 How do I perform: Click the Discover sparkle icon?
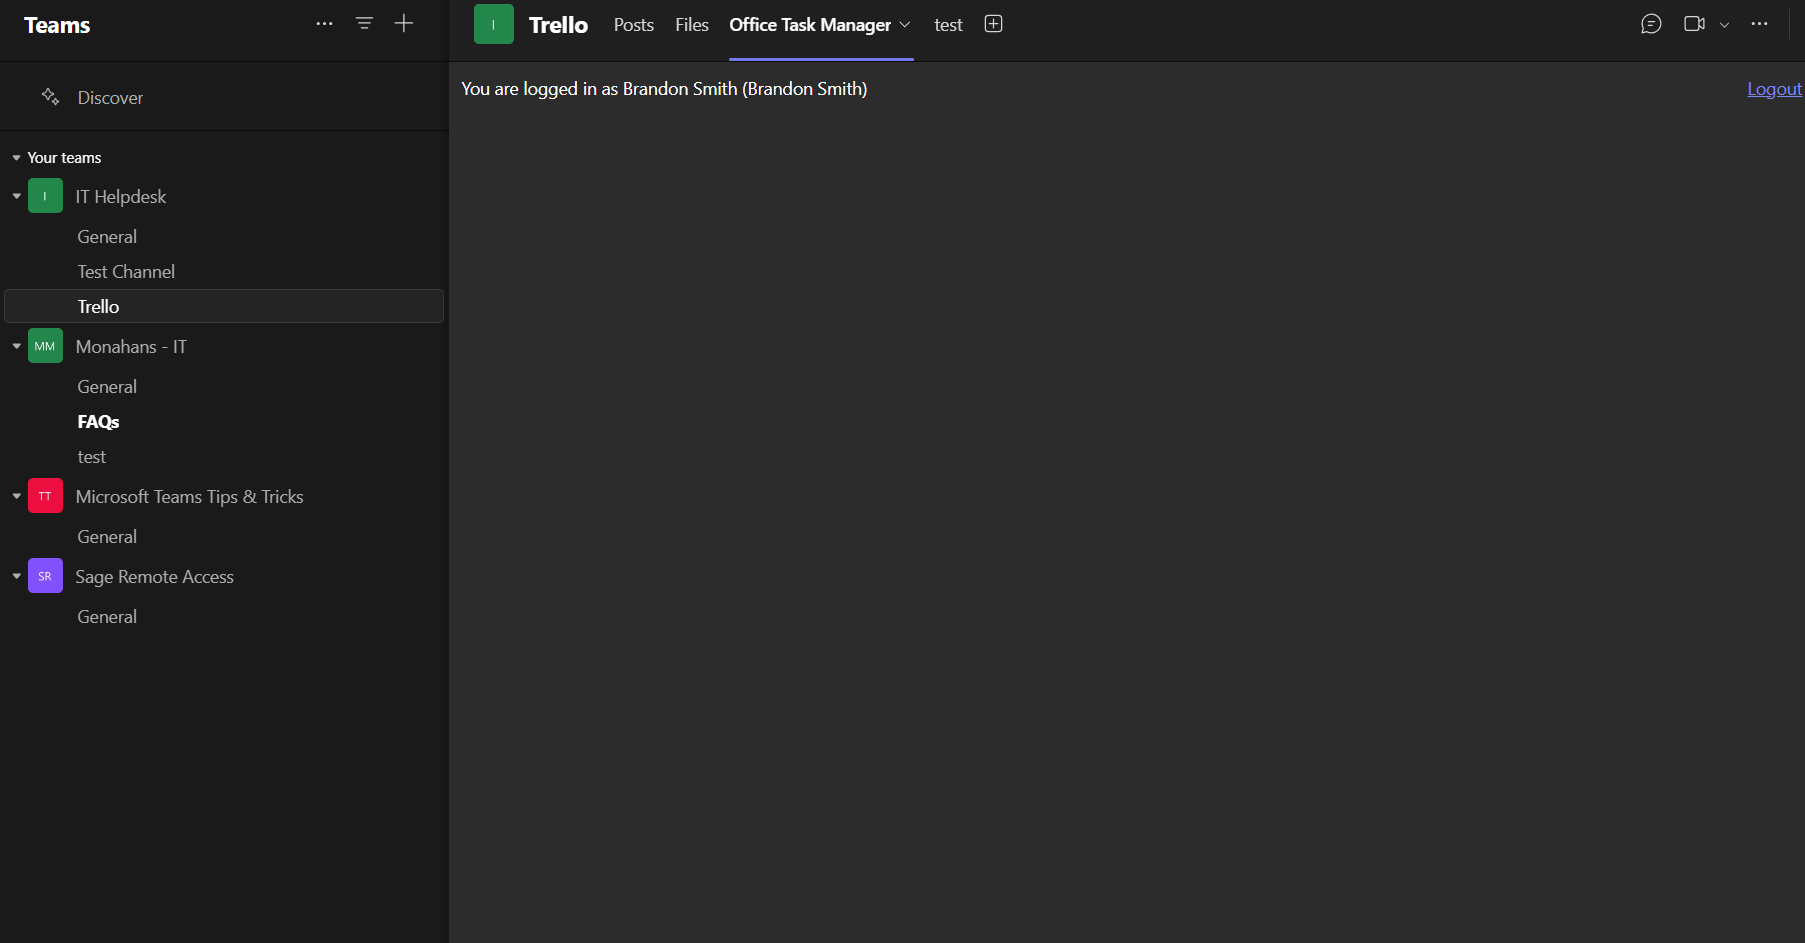pyautogui.click(x=50, y=97)
